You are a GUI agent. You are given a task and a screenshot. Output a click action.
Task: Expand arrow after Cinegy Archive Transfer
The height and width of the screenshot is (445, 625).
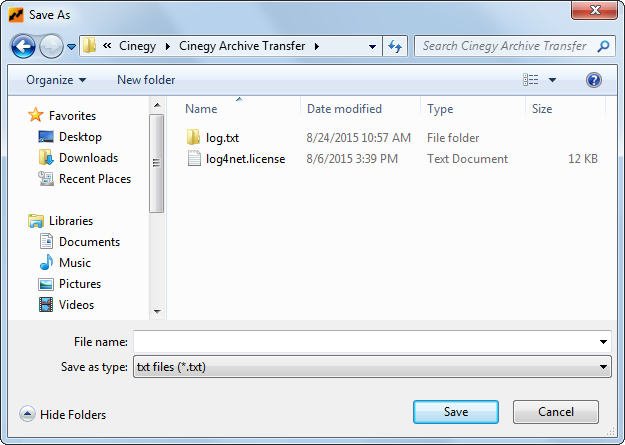point(317,46)
